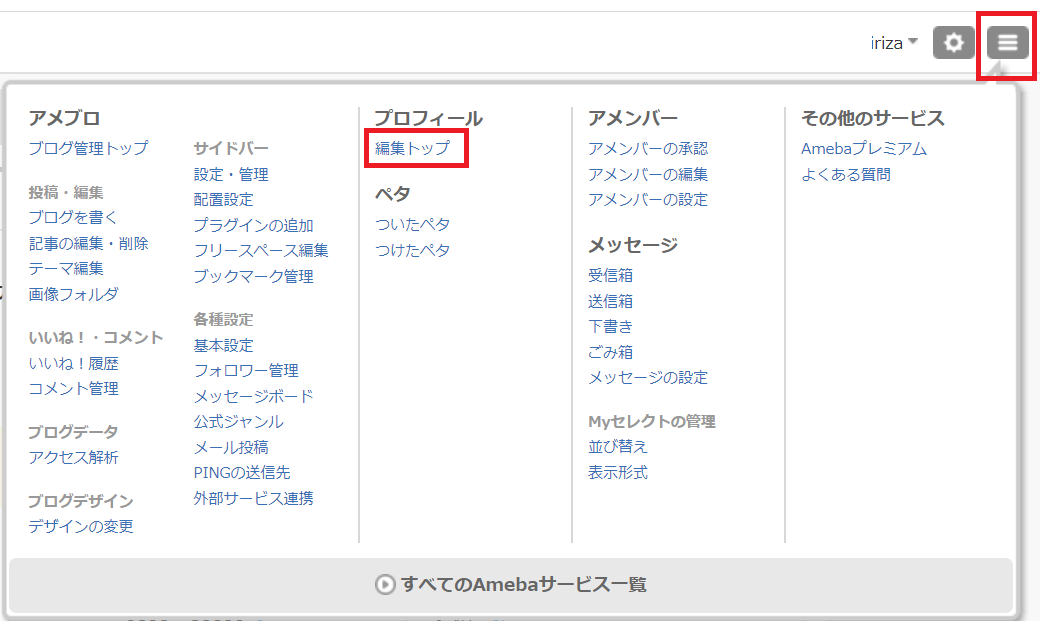
Task: View ついたペタ
Action: pyautogui.click(x=413, y=225)
